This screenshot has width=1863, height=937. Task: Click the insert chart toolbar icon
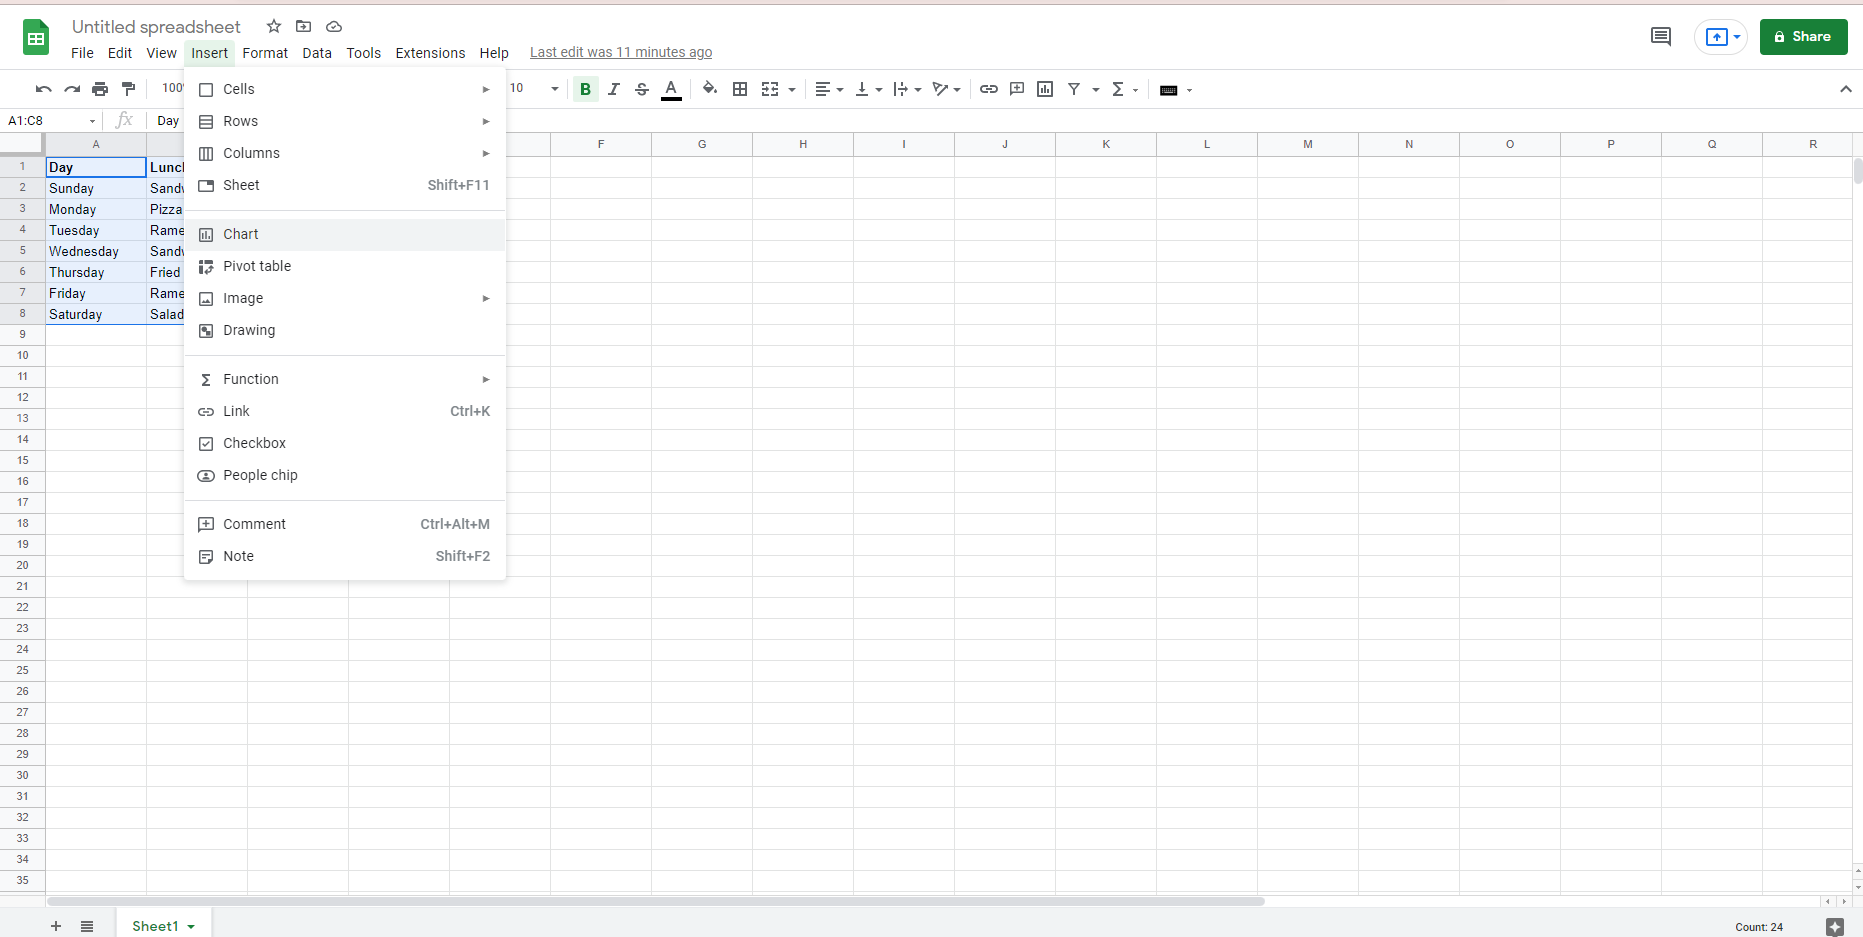(x=1045, y=89)
